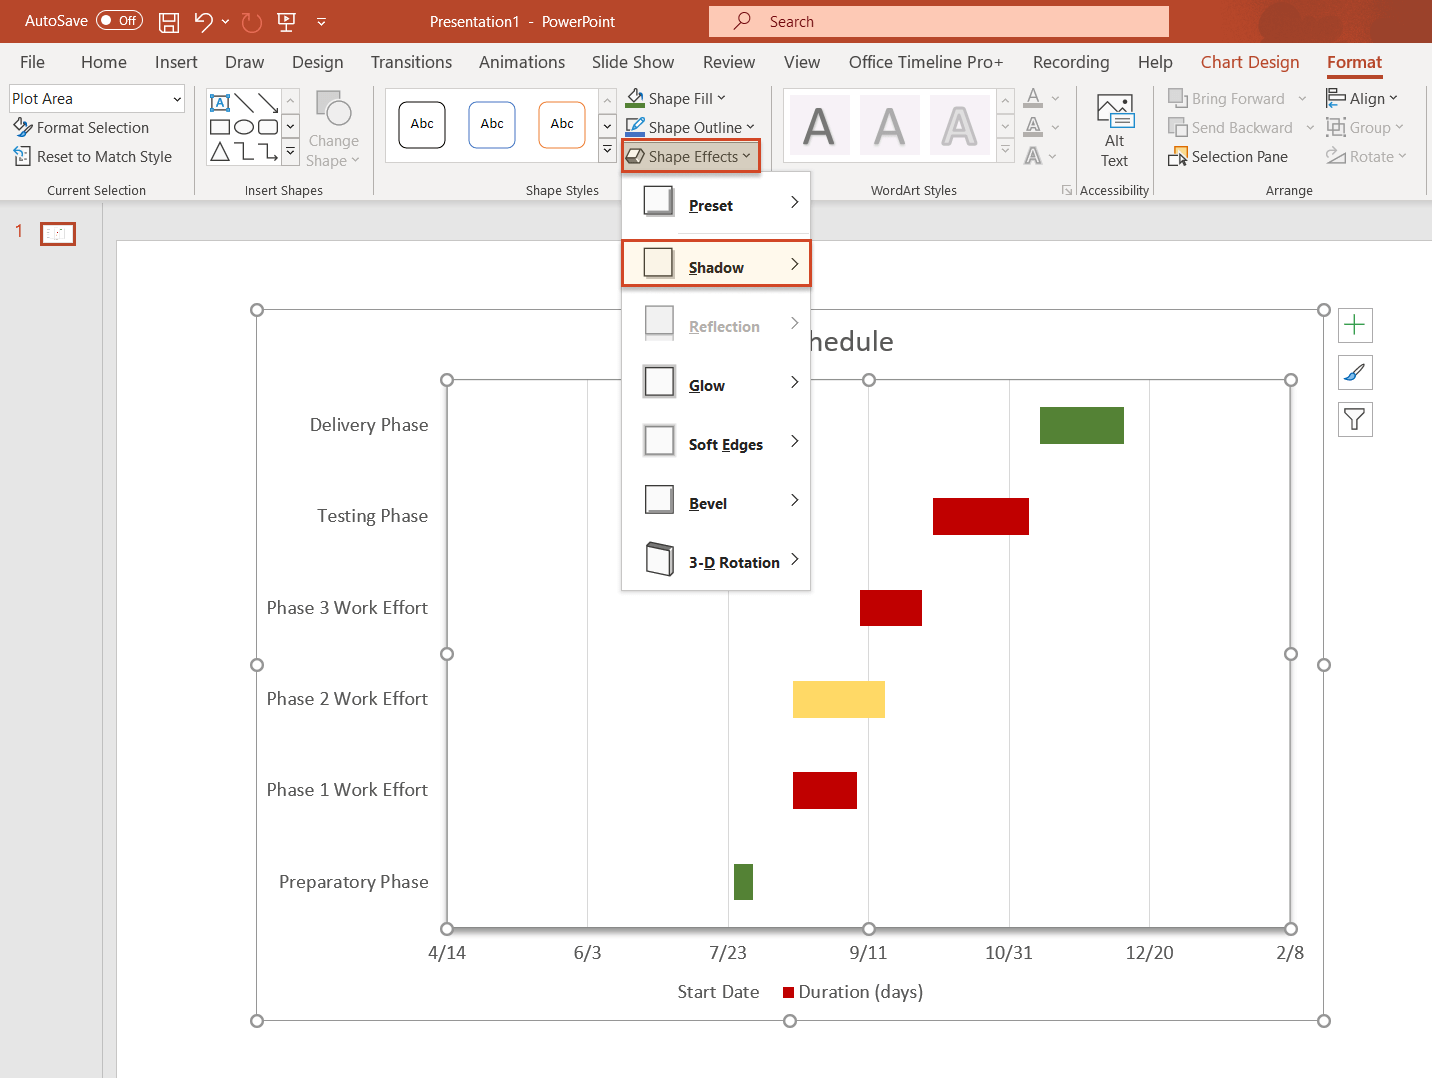Screen dimensions: 1432x1078
Task: Select the orange Abc shape style preset
Action: (561, 124)
